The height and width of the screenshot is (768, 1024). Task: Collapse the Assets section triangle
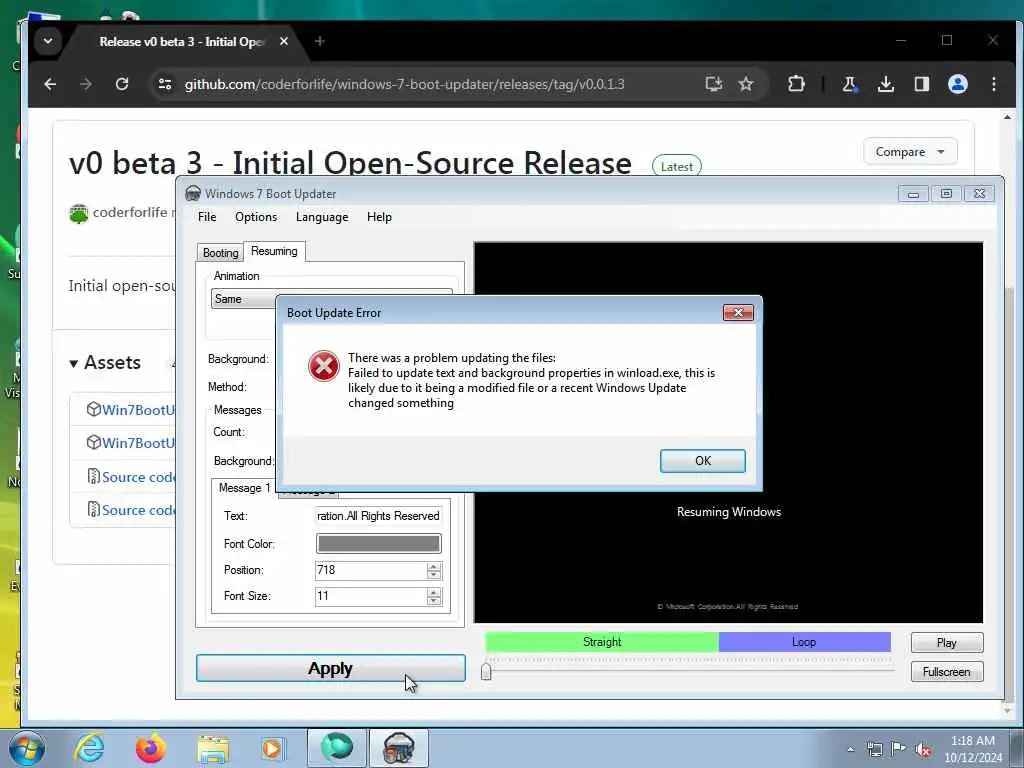(x=74, y=363)
